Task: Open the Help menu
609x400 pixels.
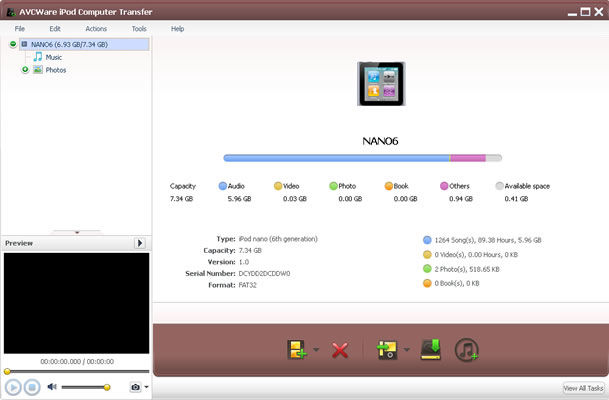Action: (177, 29)
